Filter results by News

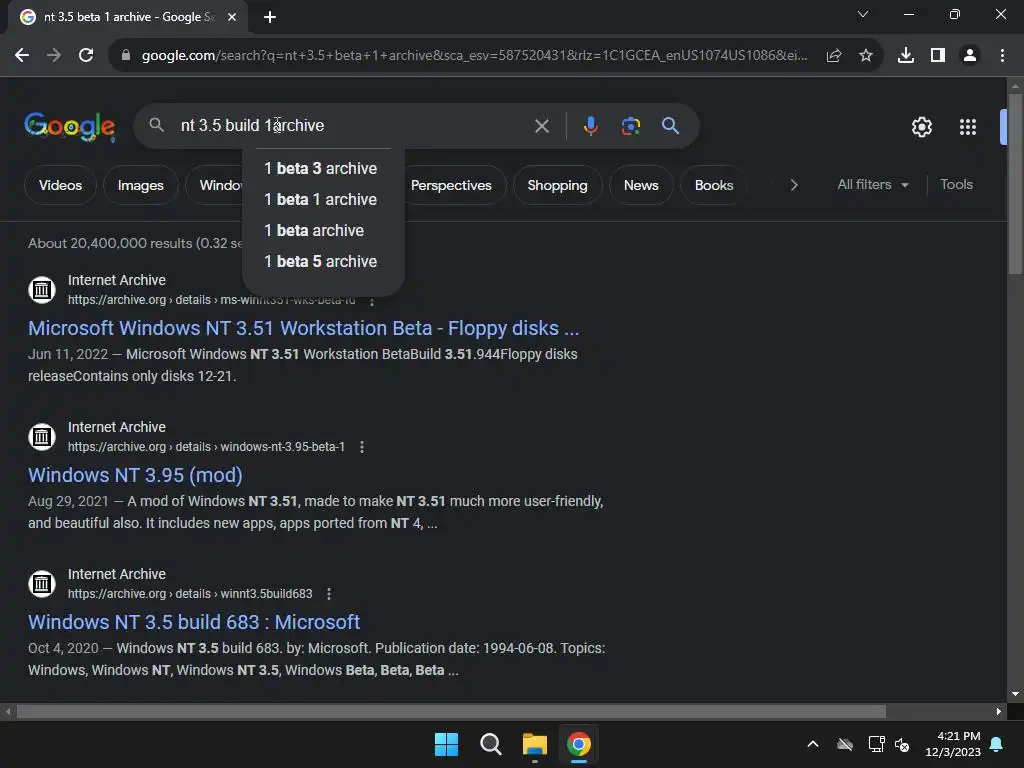pyautogui.click(x=641, y=185)
